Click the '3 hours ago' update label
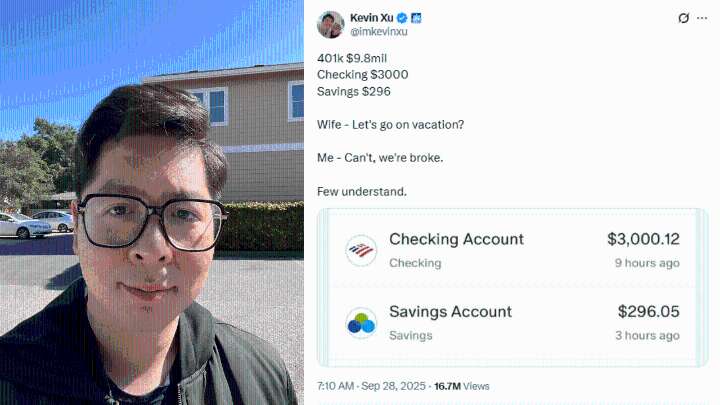 647,336
